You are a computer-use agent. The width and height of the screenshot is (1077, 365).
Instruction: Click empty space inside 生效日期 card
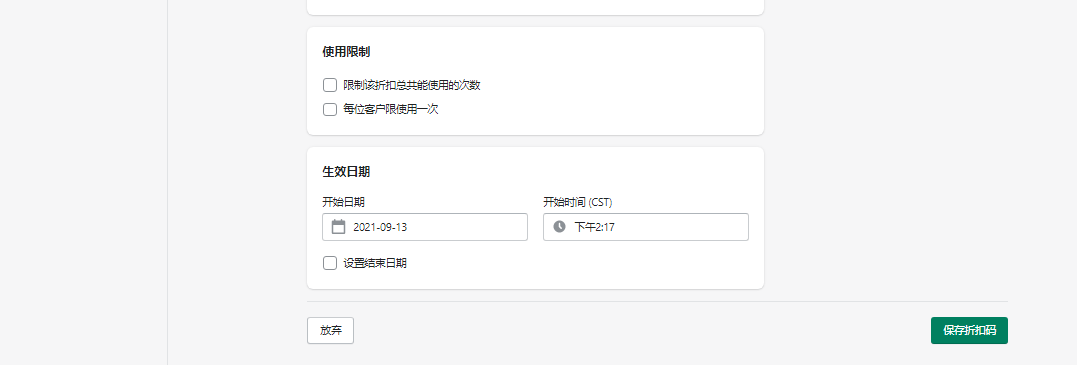click(618, 265)
